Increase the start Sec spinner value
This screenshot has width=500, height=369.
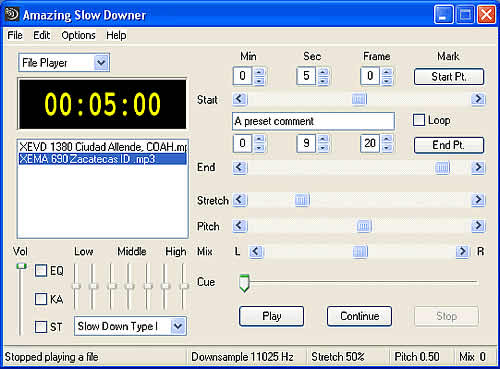(323, 72)
